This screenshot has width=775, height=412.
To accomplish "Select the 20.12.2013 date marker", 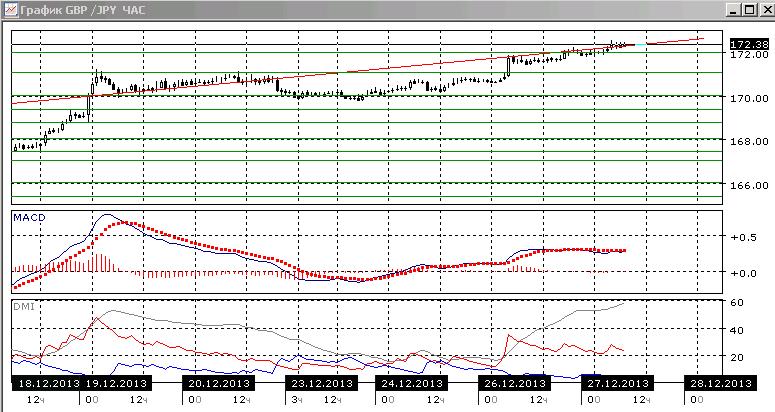I will (219, 383).
